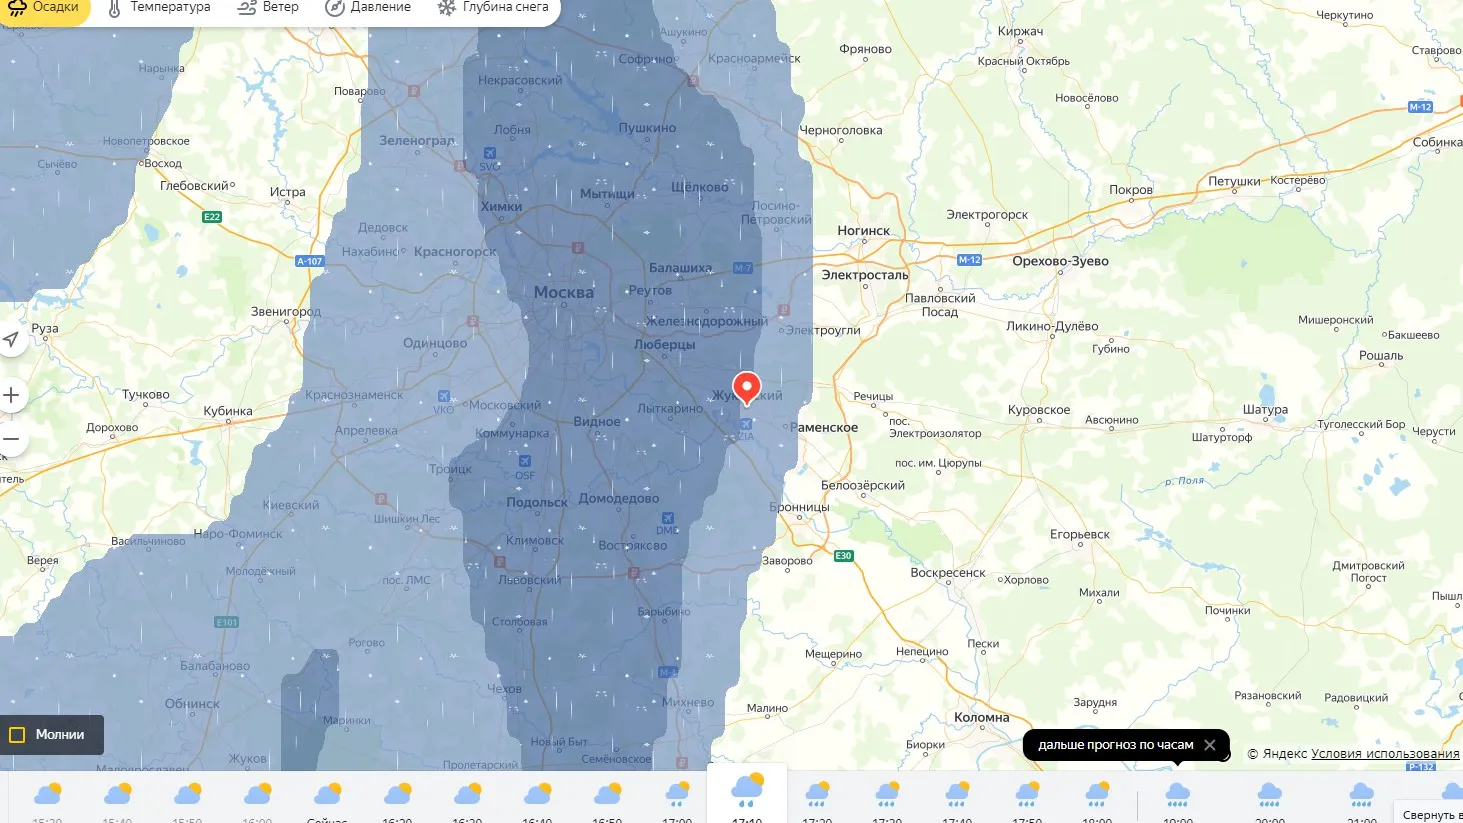Click the VKO airport icon on map
This screenshot has height=823, width=1463.
click(x=443, y=397)
